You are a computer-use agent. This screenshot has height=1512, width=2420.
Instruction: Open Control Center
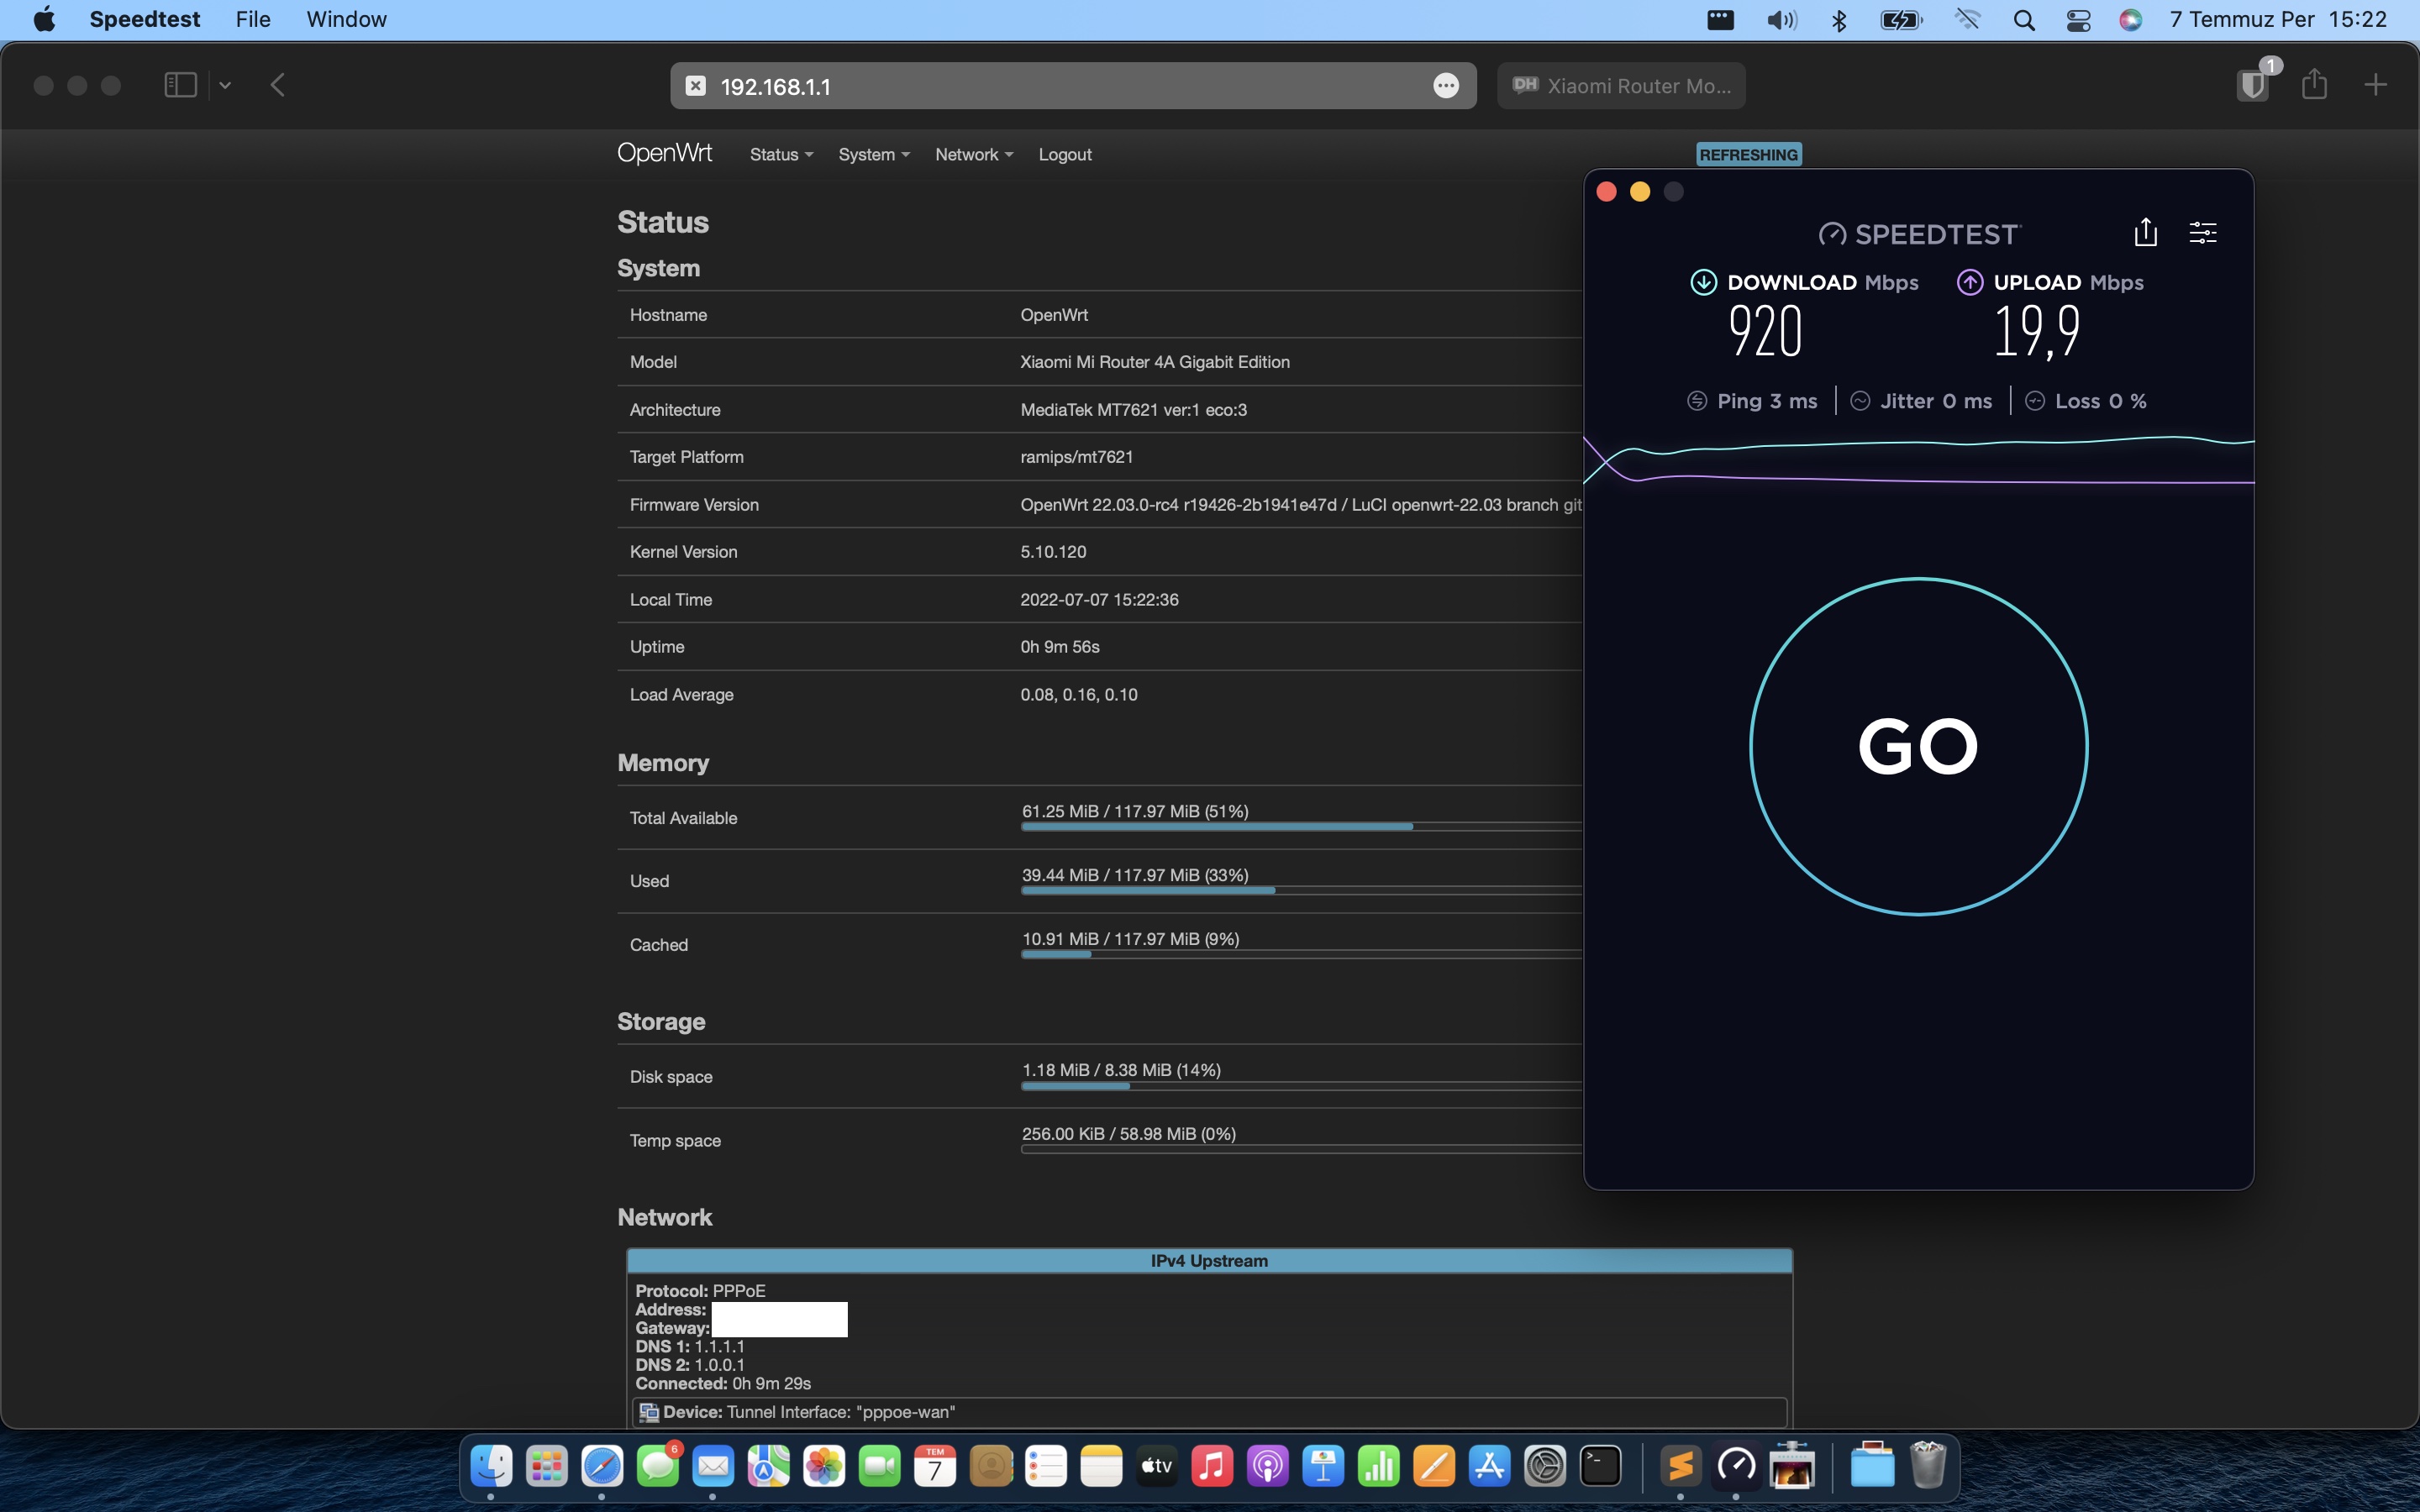[2078, 20]
